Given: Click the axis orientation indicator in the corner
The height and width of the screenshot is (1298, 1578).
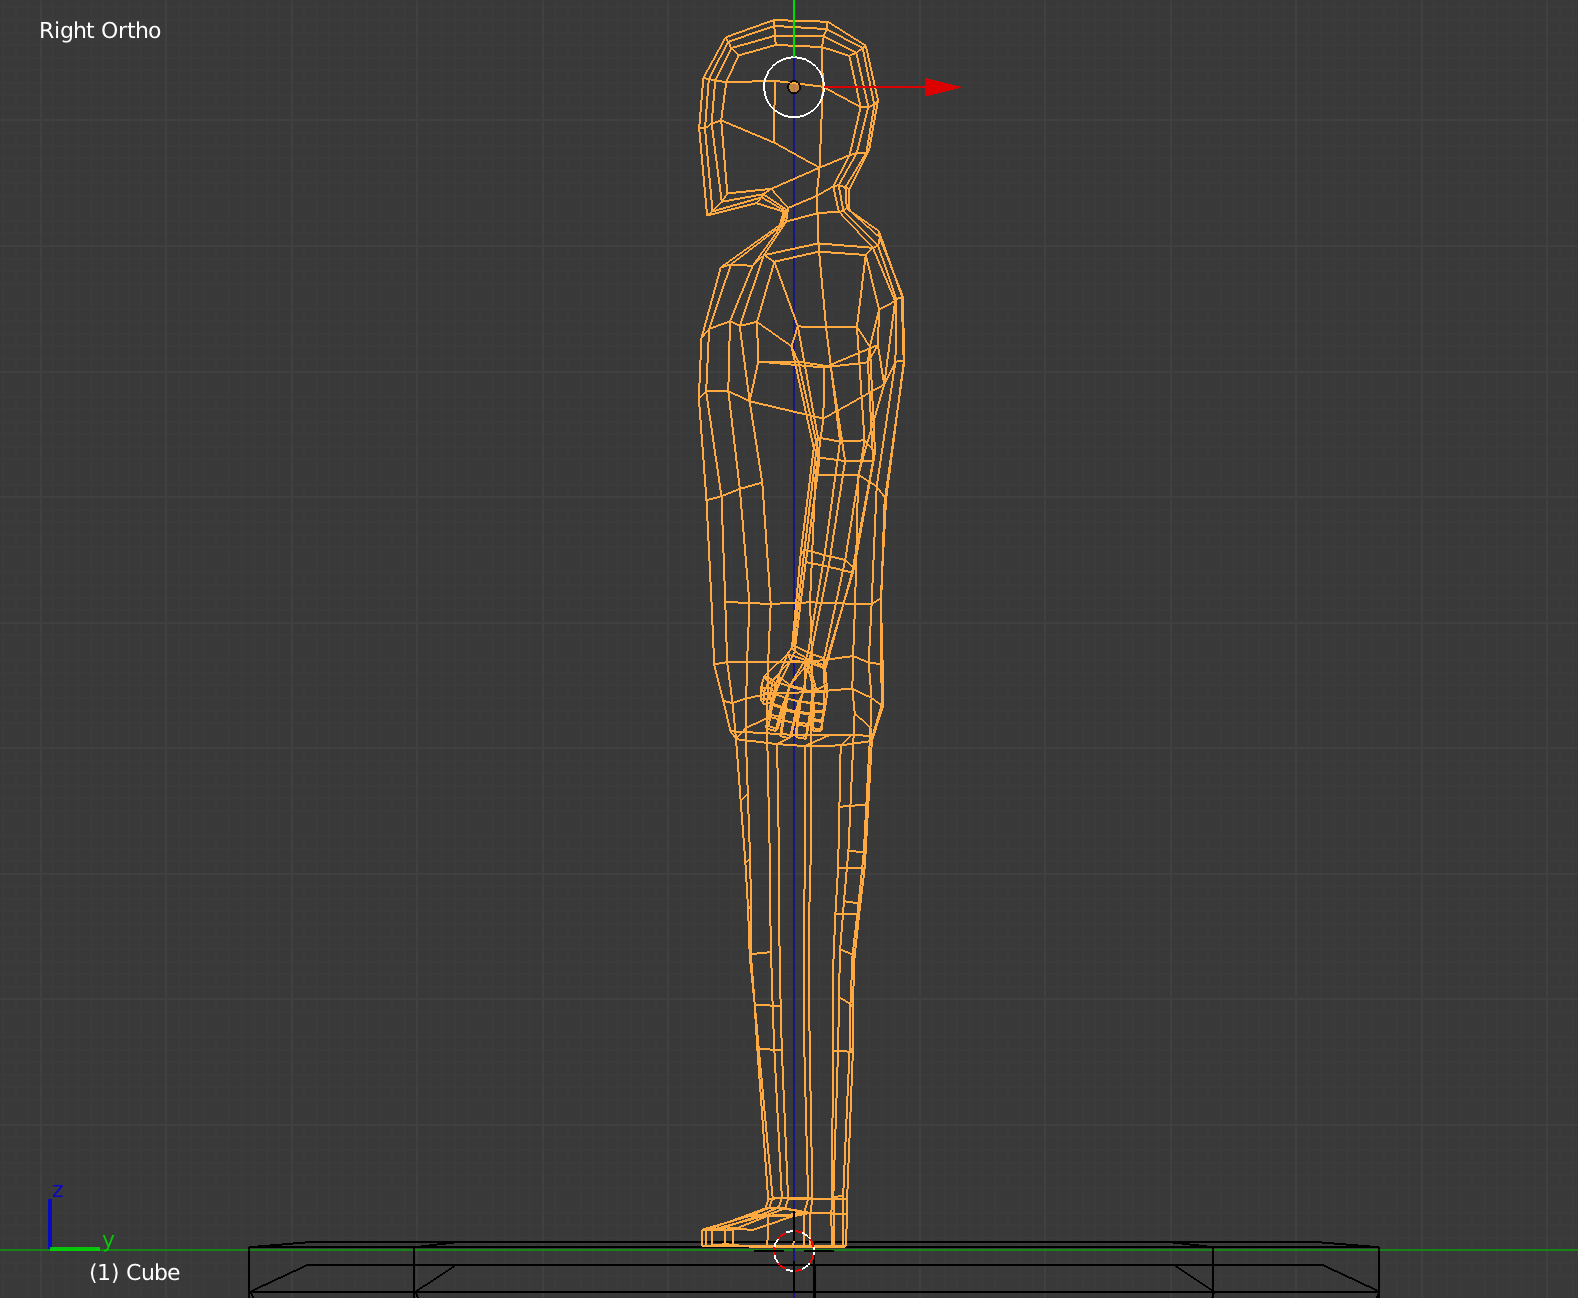Looking at the screenshot, I should 82,1218.
